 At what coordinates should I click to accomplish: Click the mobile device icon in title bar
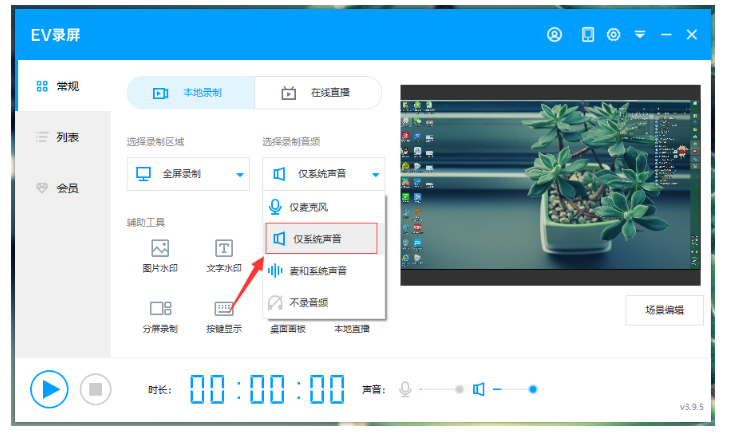(588, 35)
